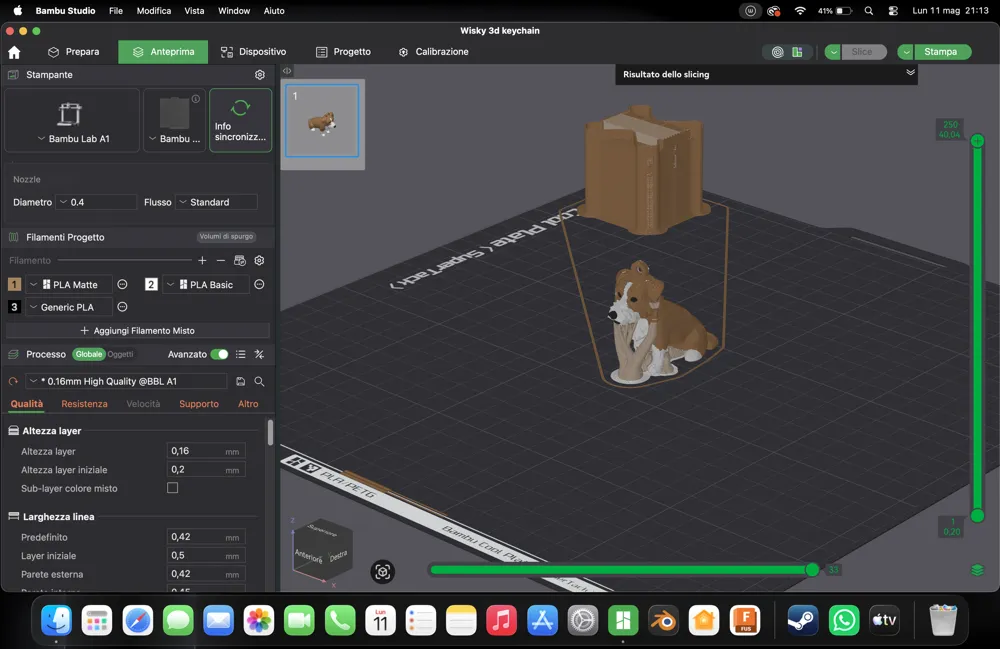Screen dimensions: 1000x649
Task: Reset modified process preset arrow icon
Action: [13, 381]
